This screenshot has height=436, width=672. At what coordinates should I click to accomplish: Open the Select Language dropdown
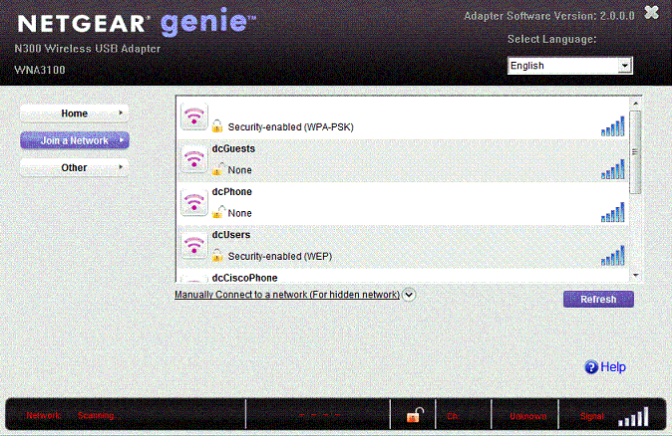click(625, 66)
